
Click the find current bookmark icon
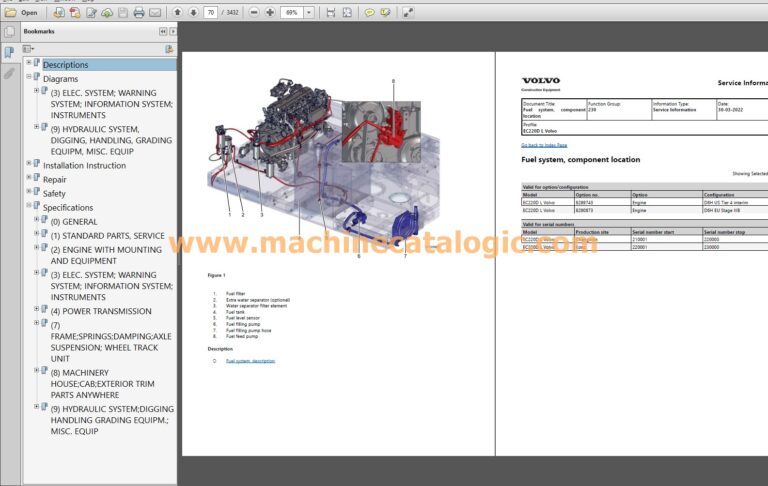[169, 49]
